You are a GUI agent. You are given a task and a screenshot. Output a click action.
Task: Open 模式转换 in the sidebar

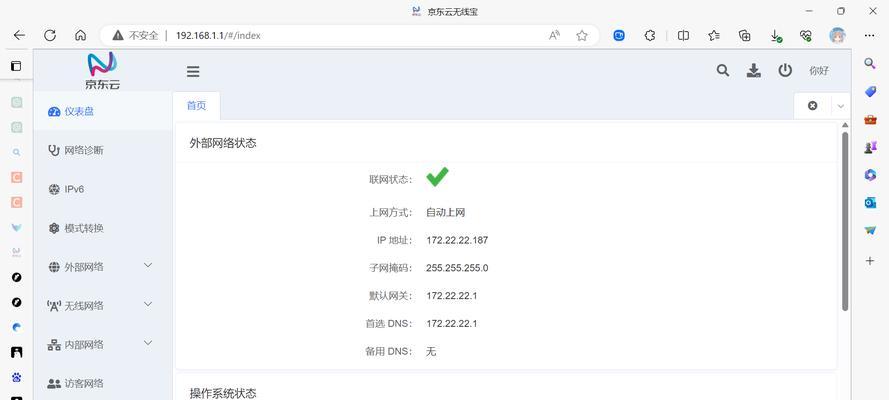(103, 228)
